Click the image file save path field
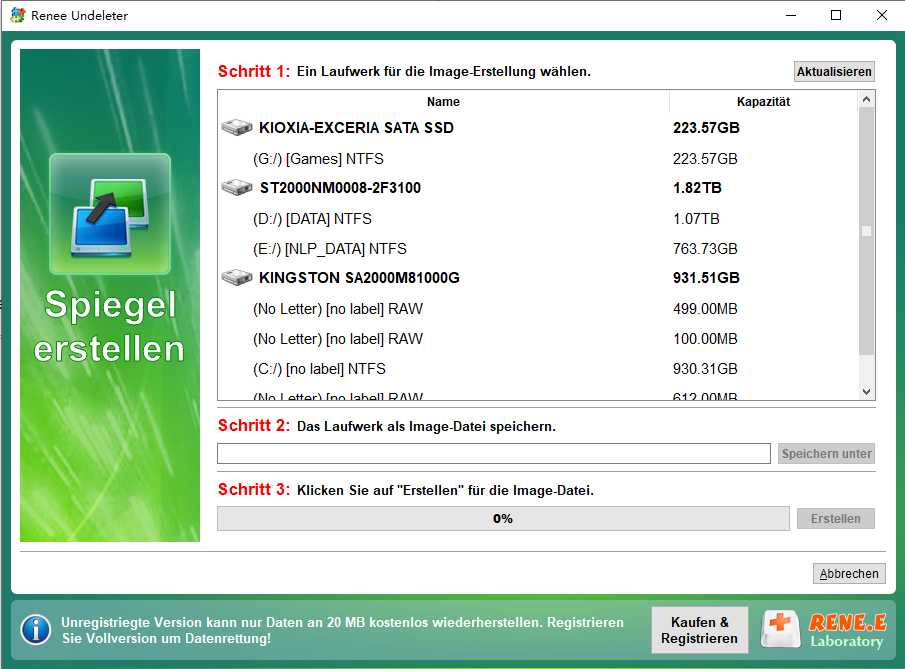Viewport: 905px width, 669px height. (493, 454)
